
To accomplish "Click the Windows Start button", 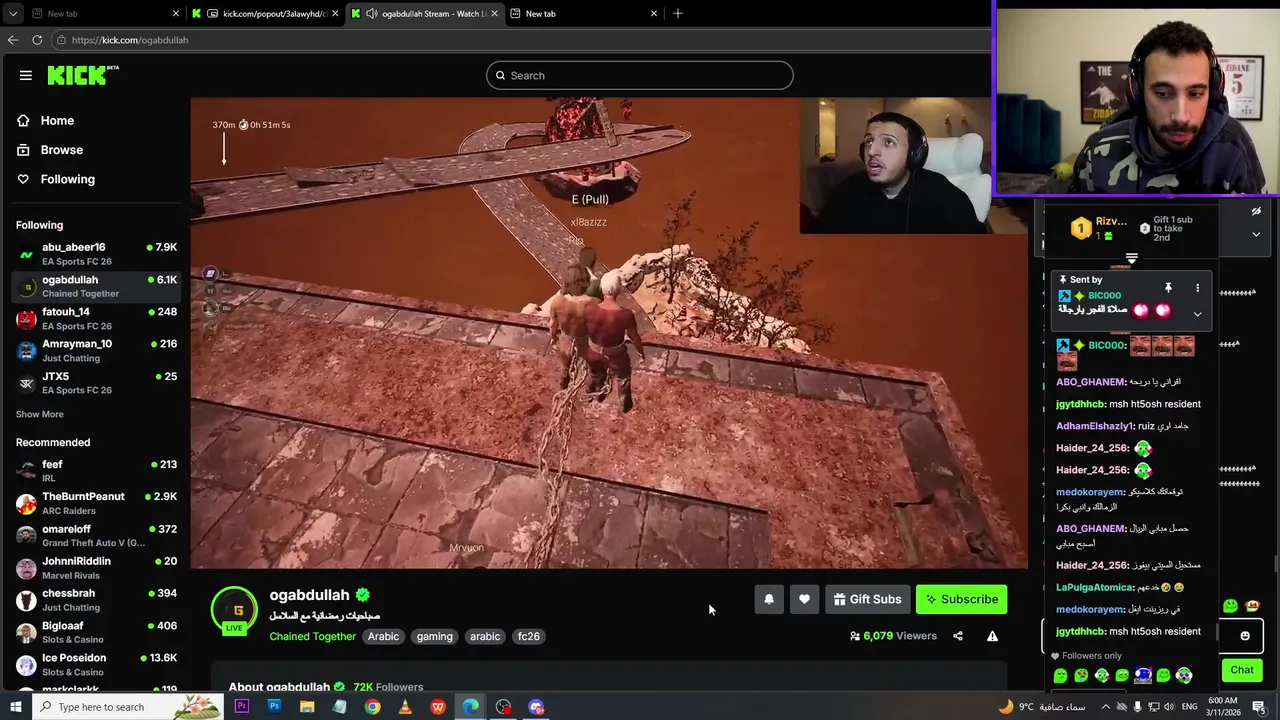I will point(15,707).
